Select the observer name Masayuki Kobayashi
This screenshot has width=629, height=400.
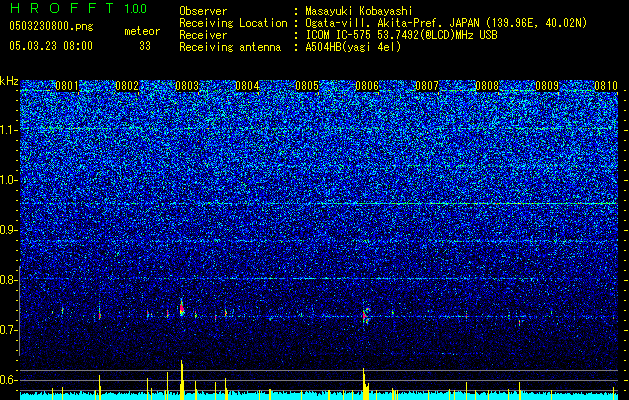(x=359, y=11)
